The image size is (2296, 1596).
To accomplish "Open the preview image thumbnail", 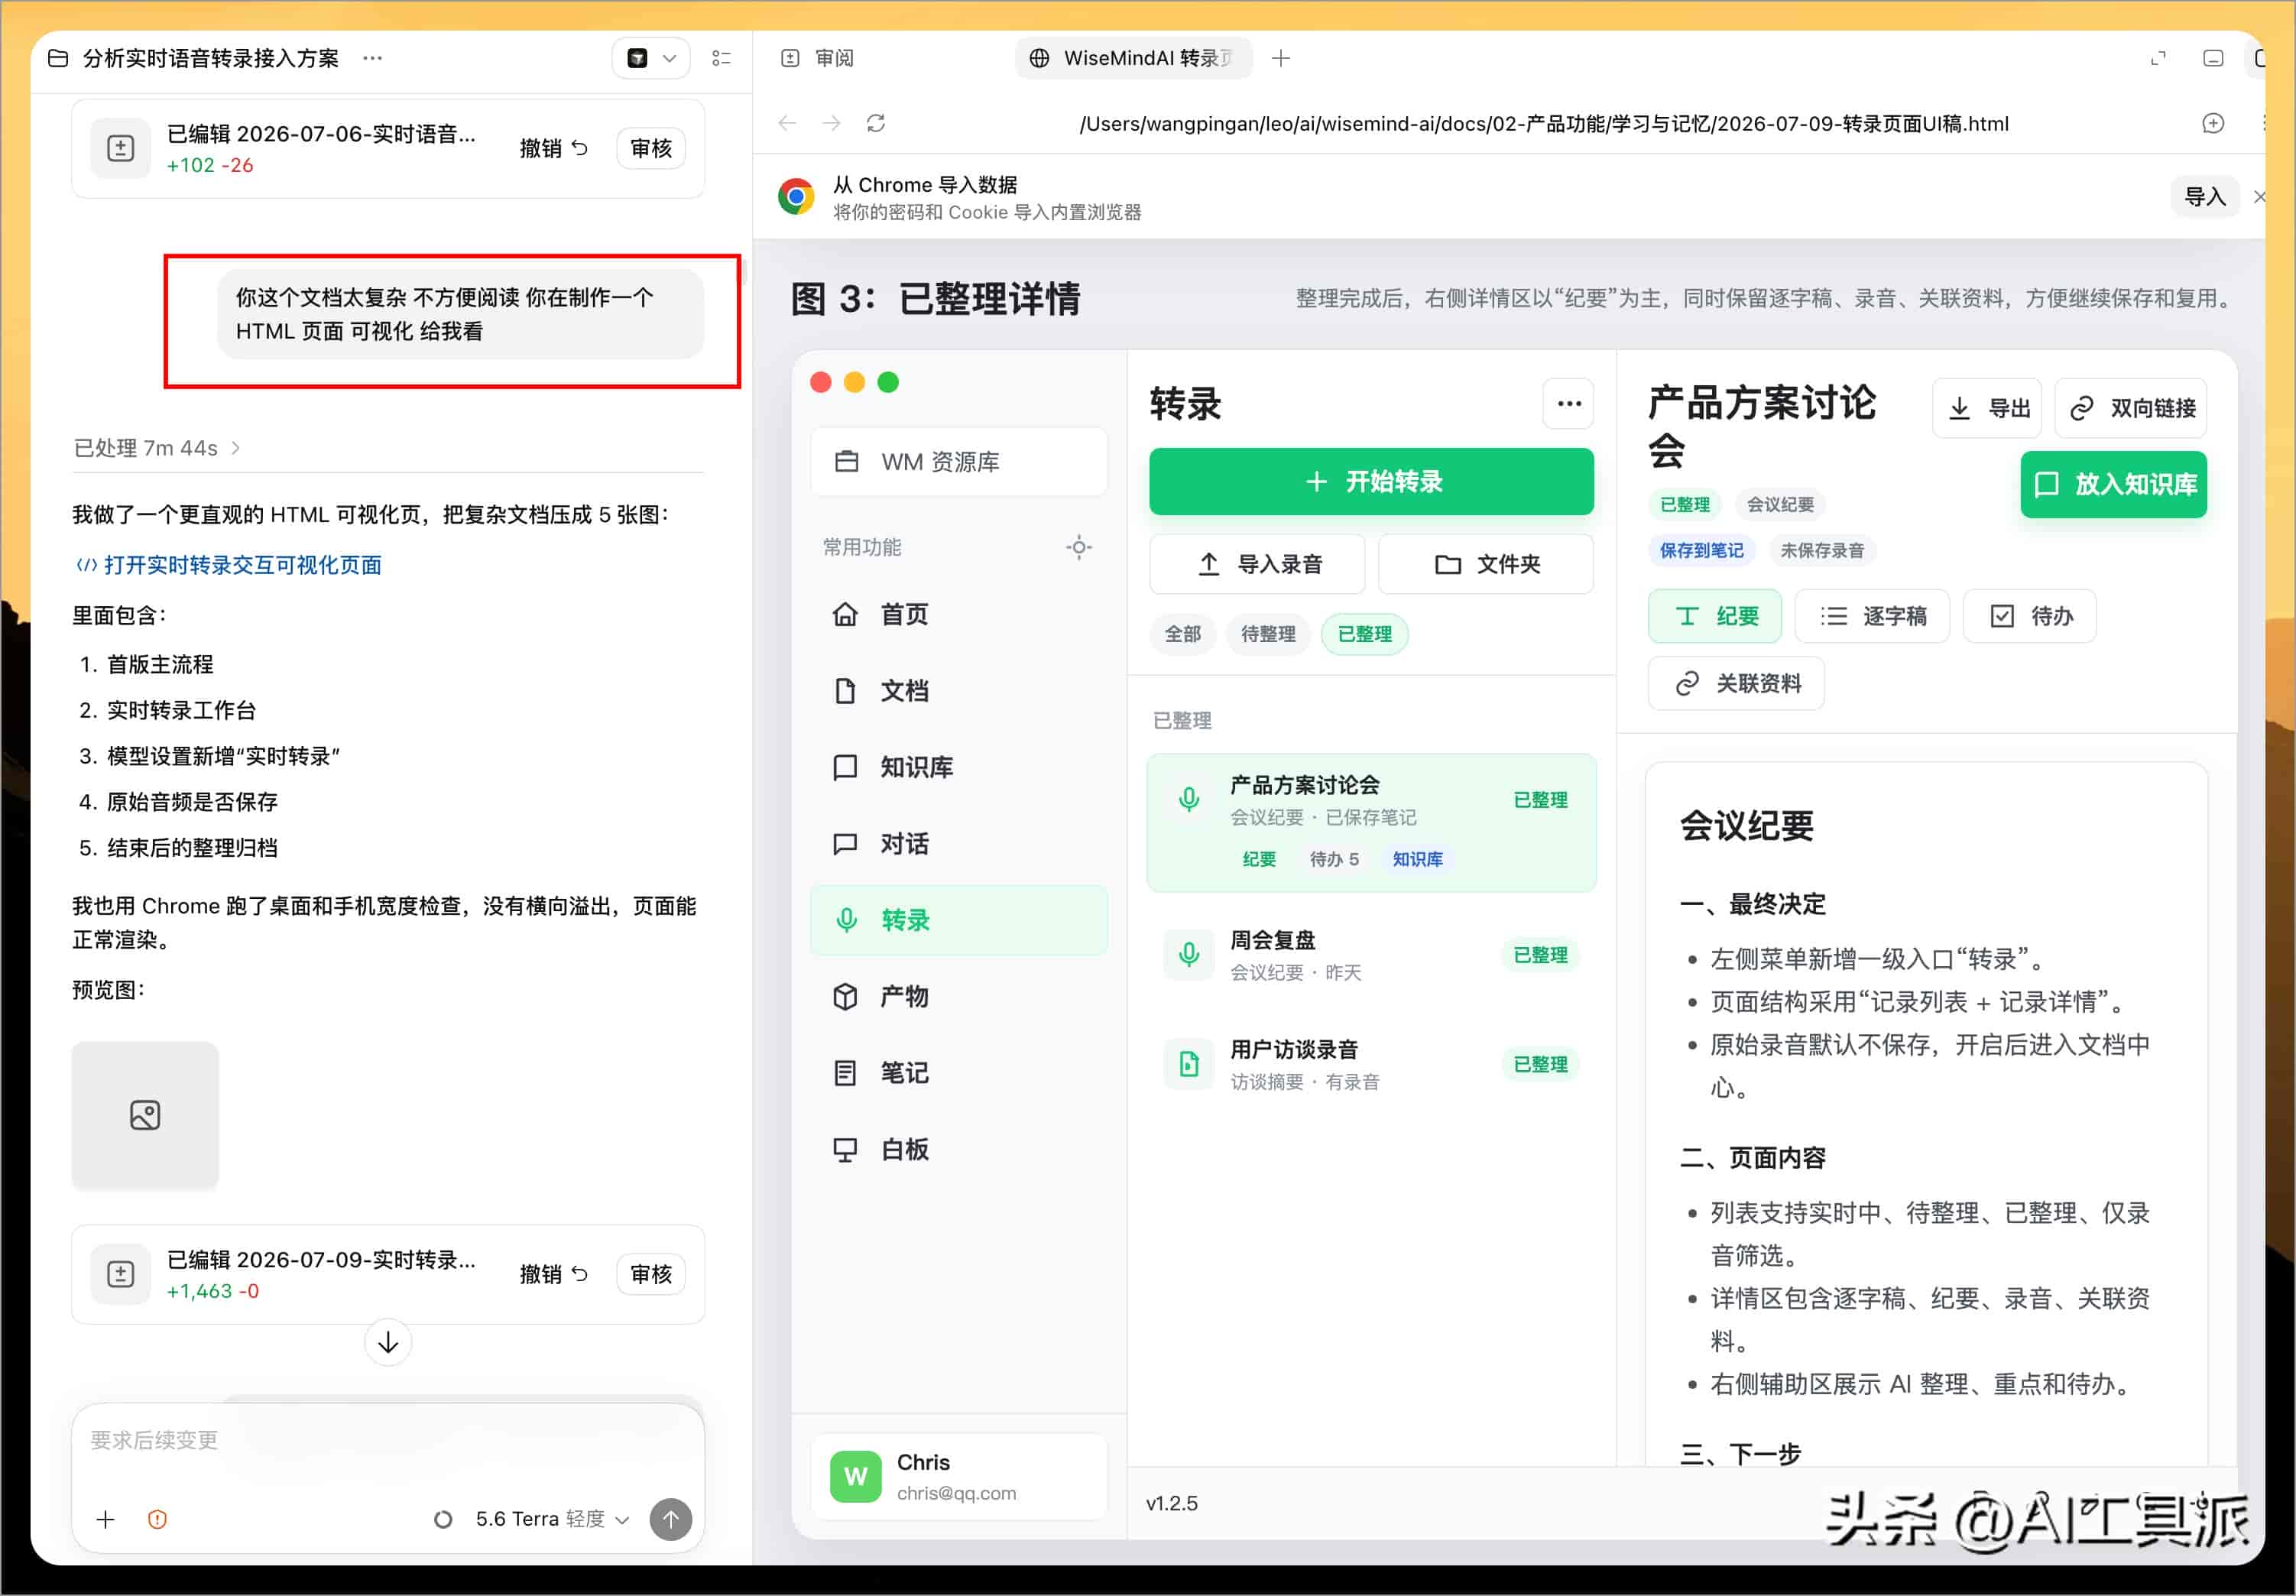I will pyautogui.click(x=145, y=1115).
